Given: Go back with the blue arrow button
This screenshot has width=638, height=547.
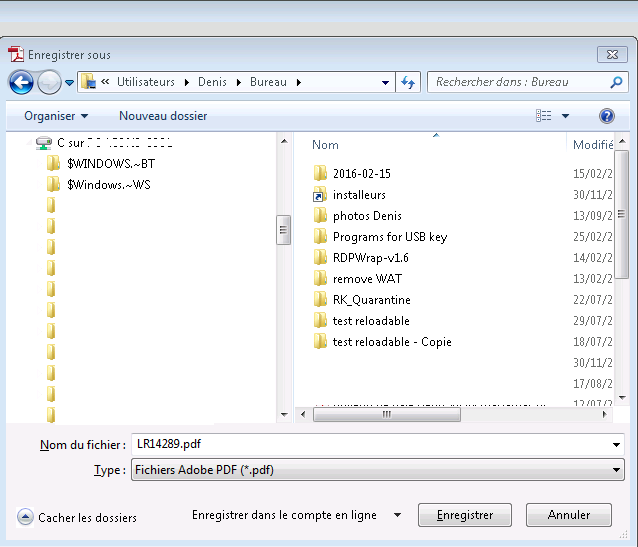Looking at the screenshot, I should click(21, 83).
